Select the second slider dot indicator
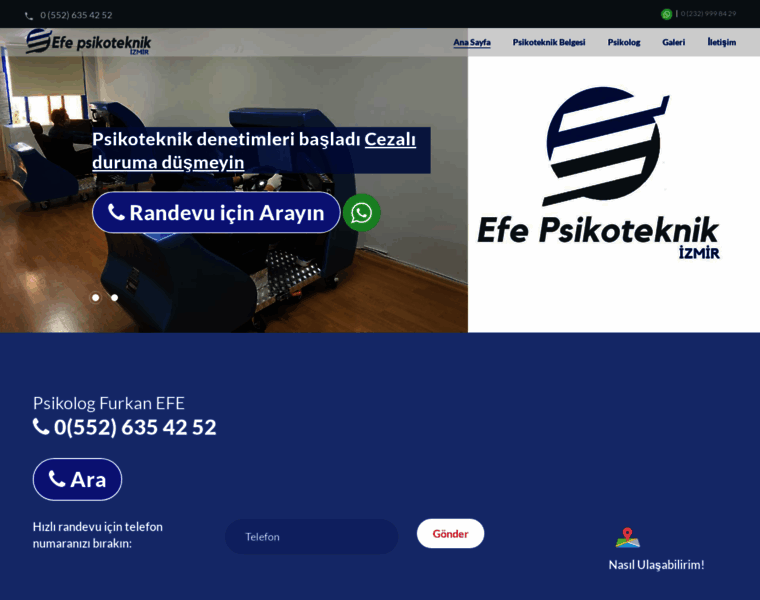 click(114, 298)
